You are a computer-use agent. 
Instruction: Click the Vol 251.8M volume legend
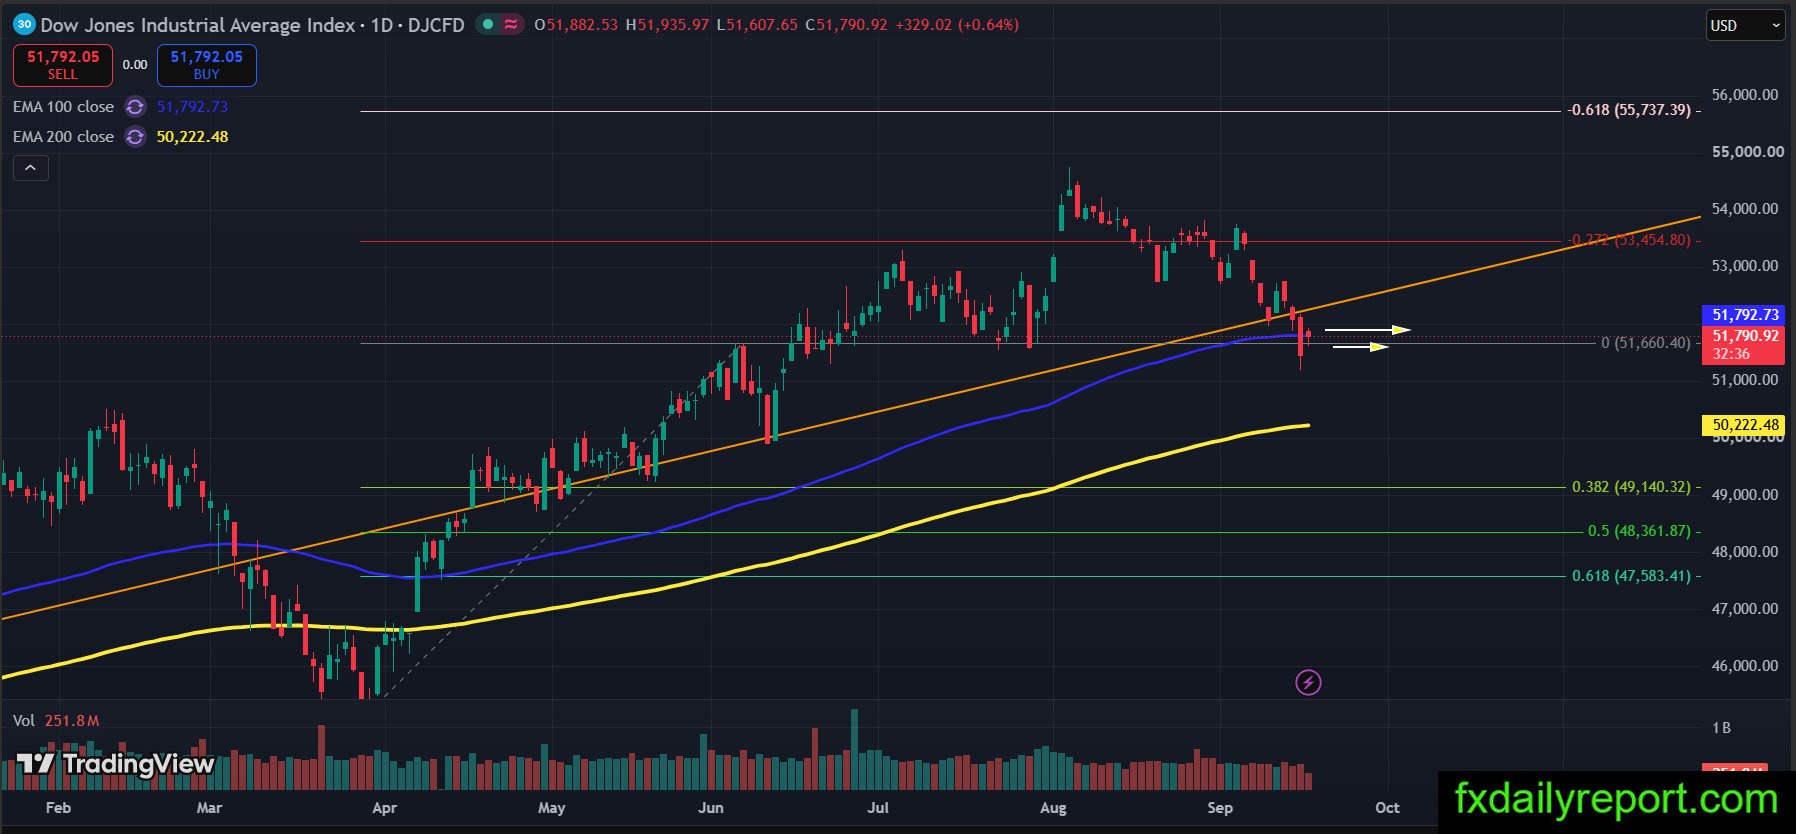click(56, 721)
